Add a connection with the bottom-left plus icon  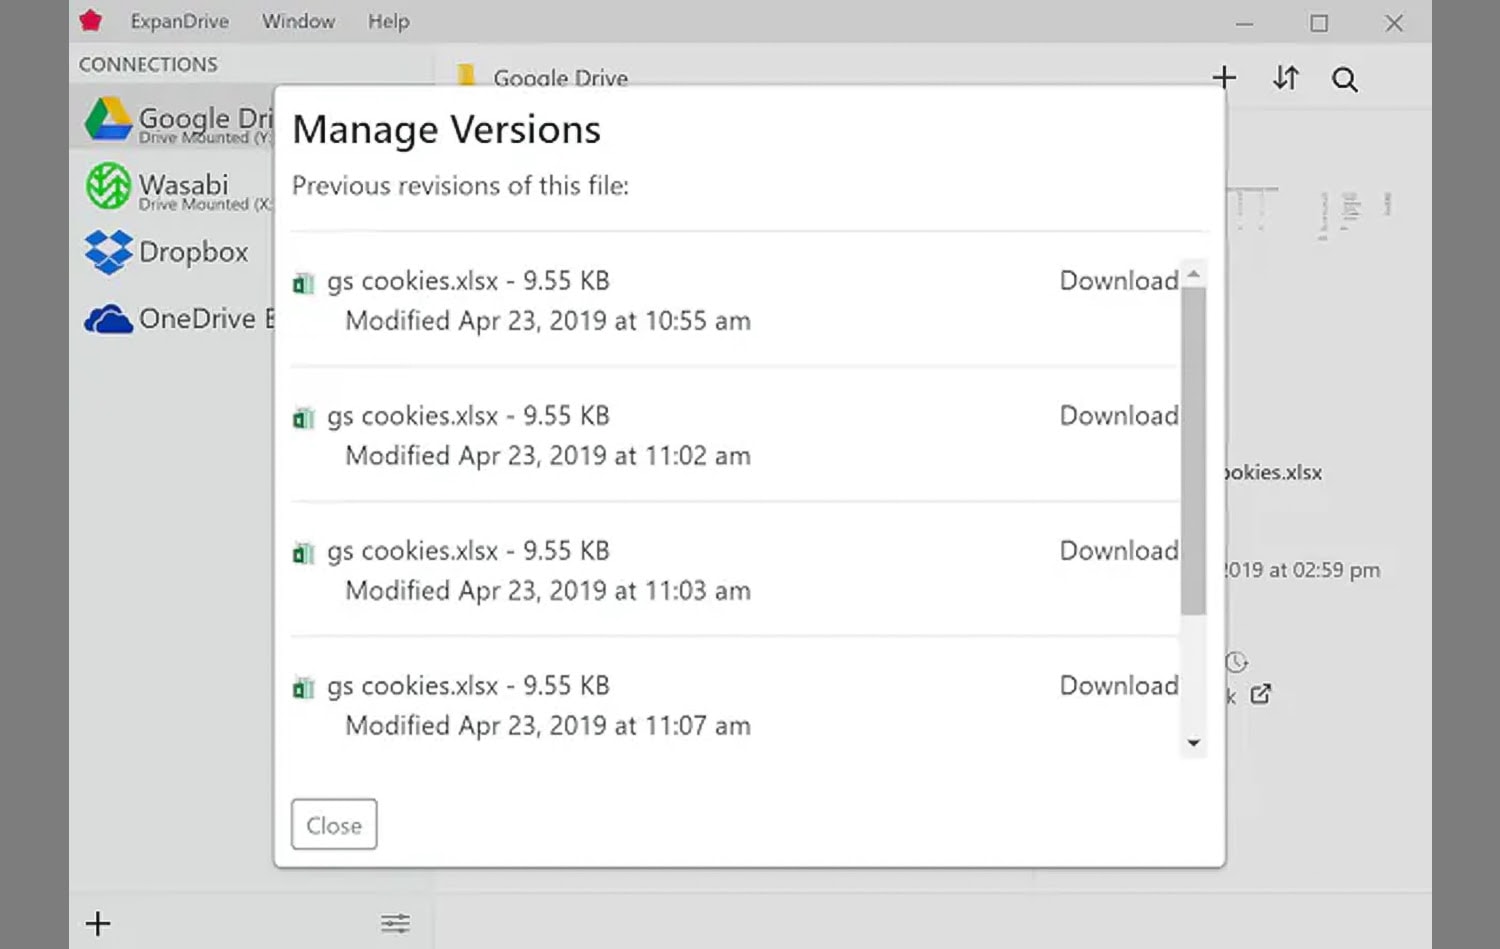pos(97,923)
